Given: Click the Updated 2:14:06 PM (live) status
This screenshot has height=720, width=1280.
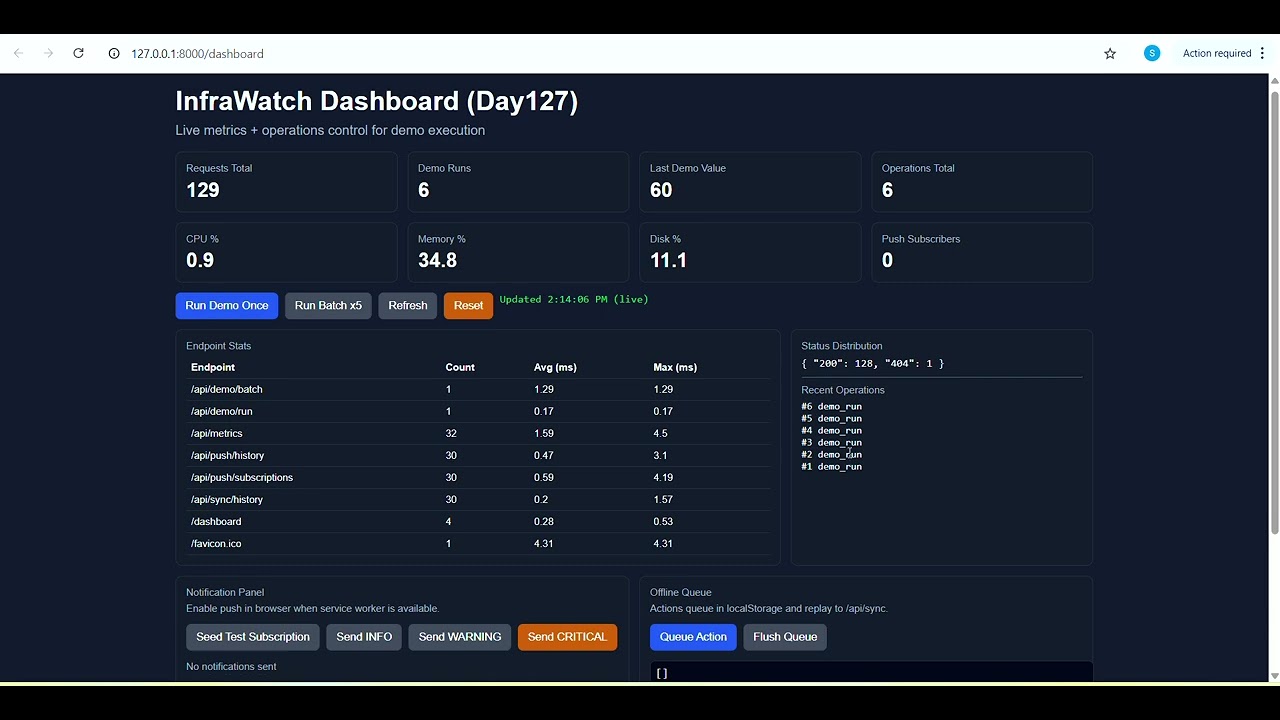Looking at the screenshot, I should tap(574, 299).
